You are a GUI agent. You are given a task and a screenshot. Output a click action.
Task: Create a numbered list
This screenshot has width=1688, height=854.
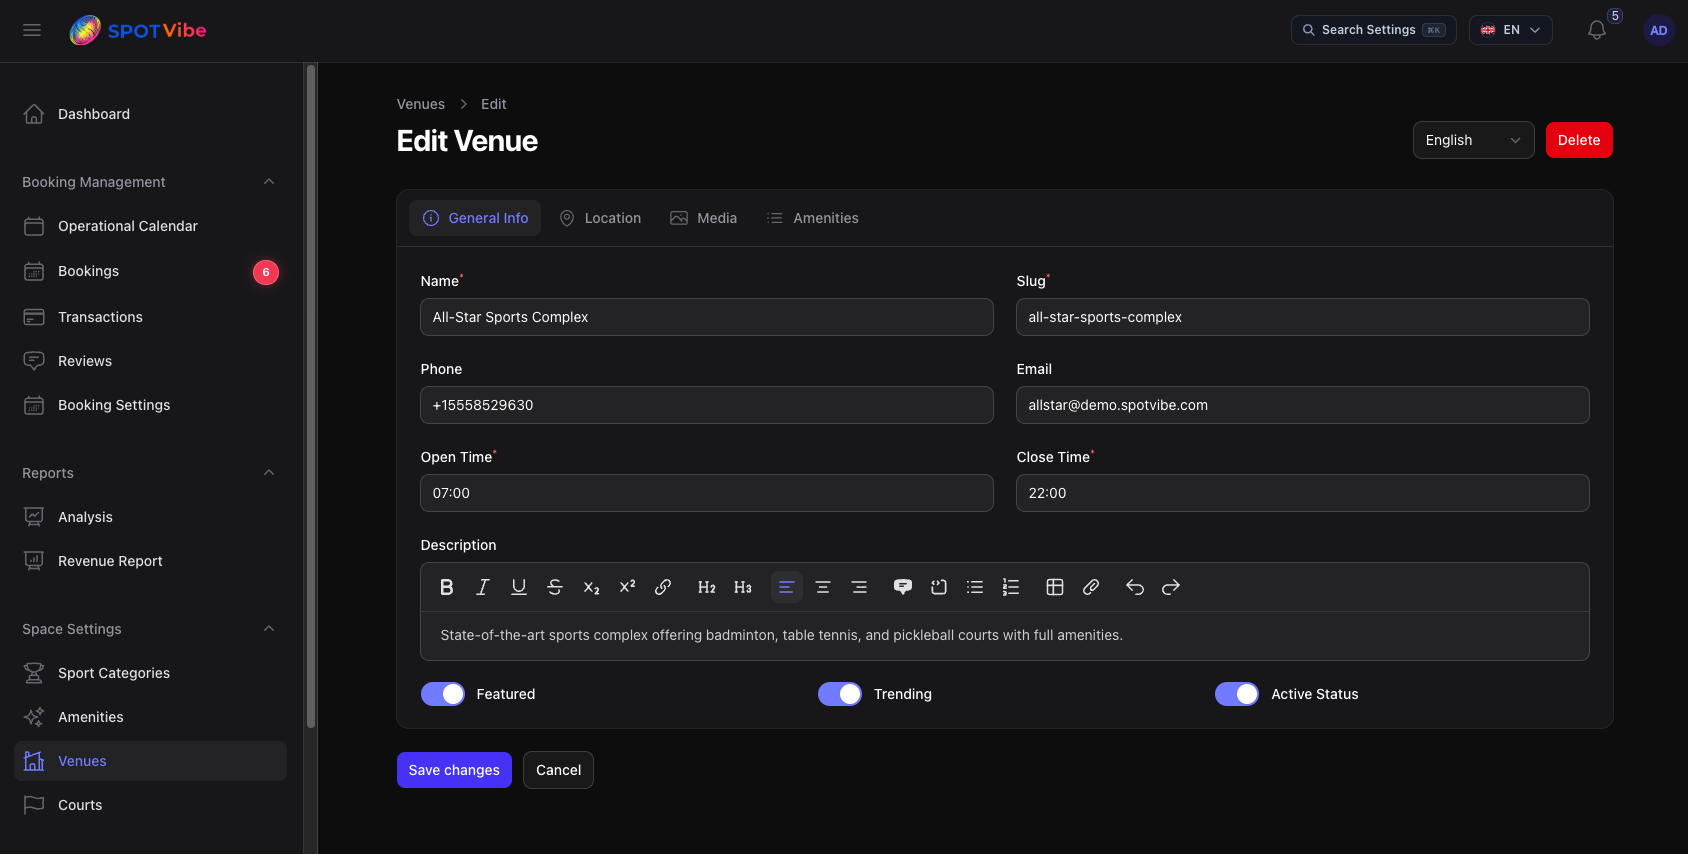coord(1011,587)
